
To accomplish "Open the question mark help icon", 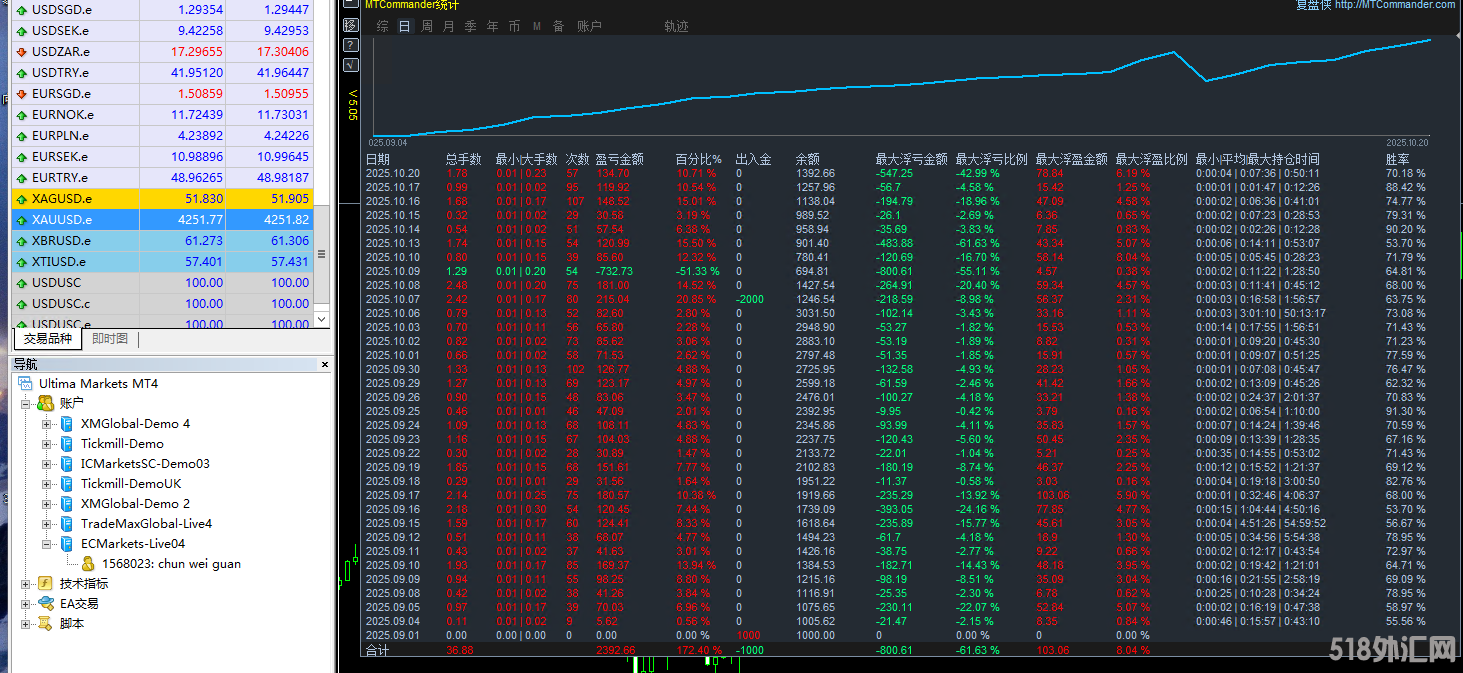I will pyautogui.click(x=350, y=45).
